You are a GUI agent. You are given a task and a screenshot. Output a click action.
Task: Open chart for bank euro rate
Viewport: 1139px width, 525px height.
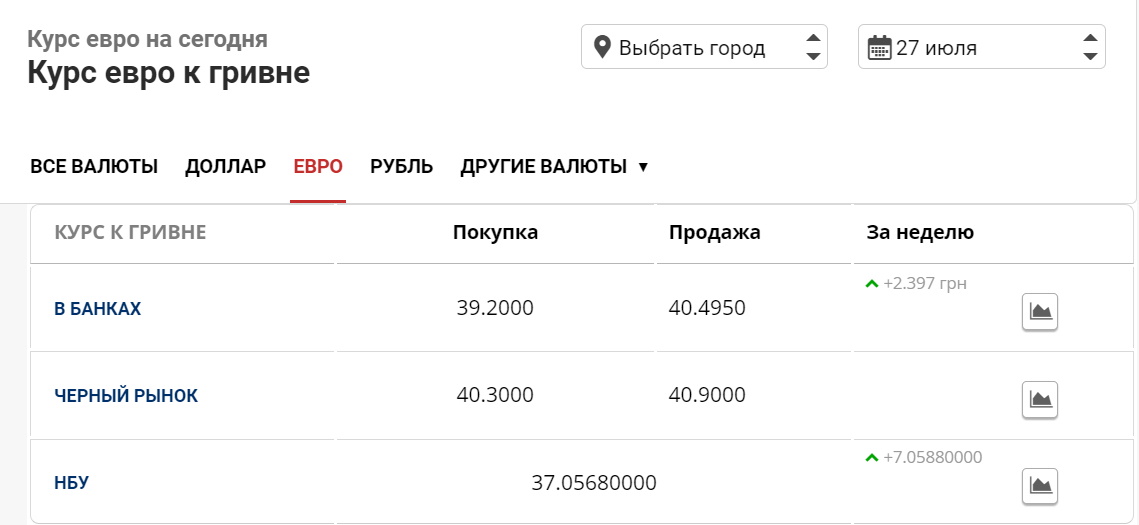pyautogui.click(x=1040, y=312)
